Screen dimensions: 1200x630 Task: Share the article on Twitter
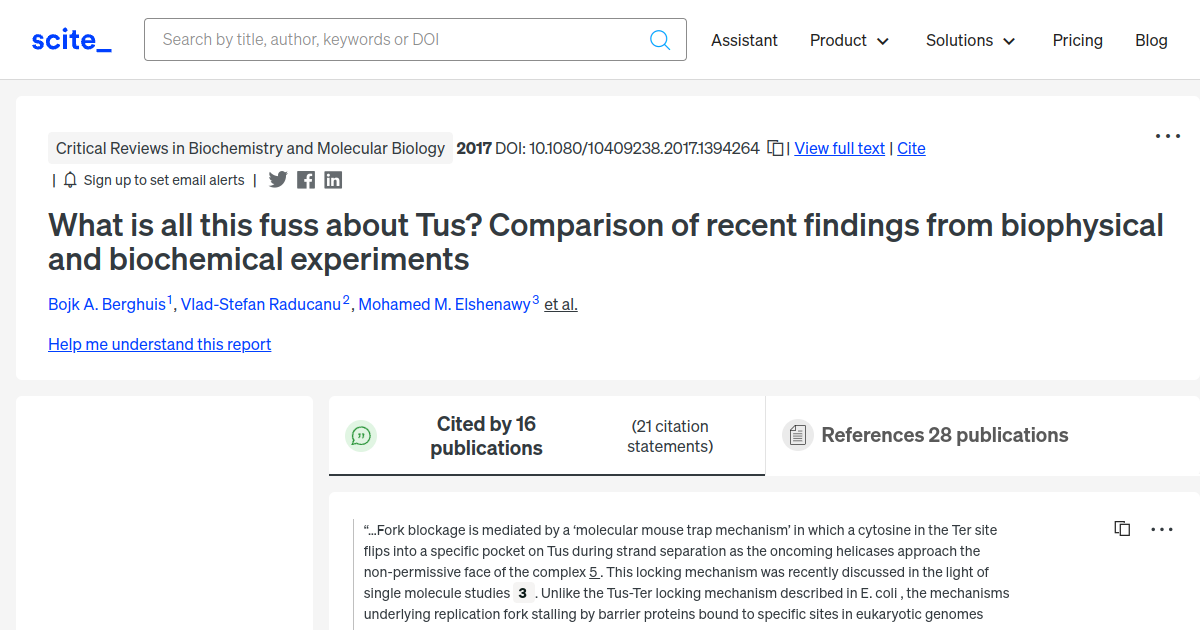pyautogui.click(x=277, y=180)
